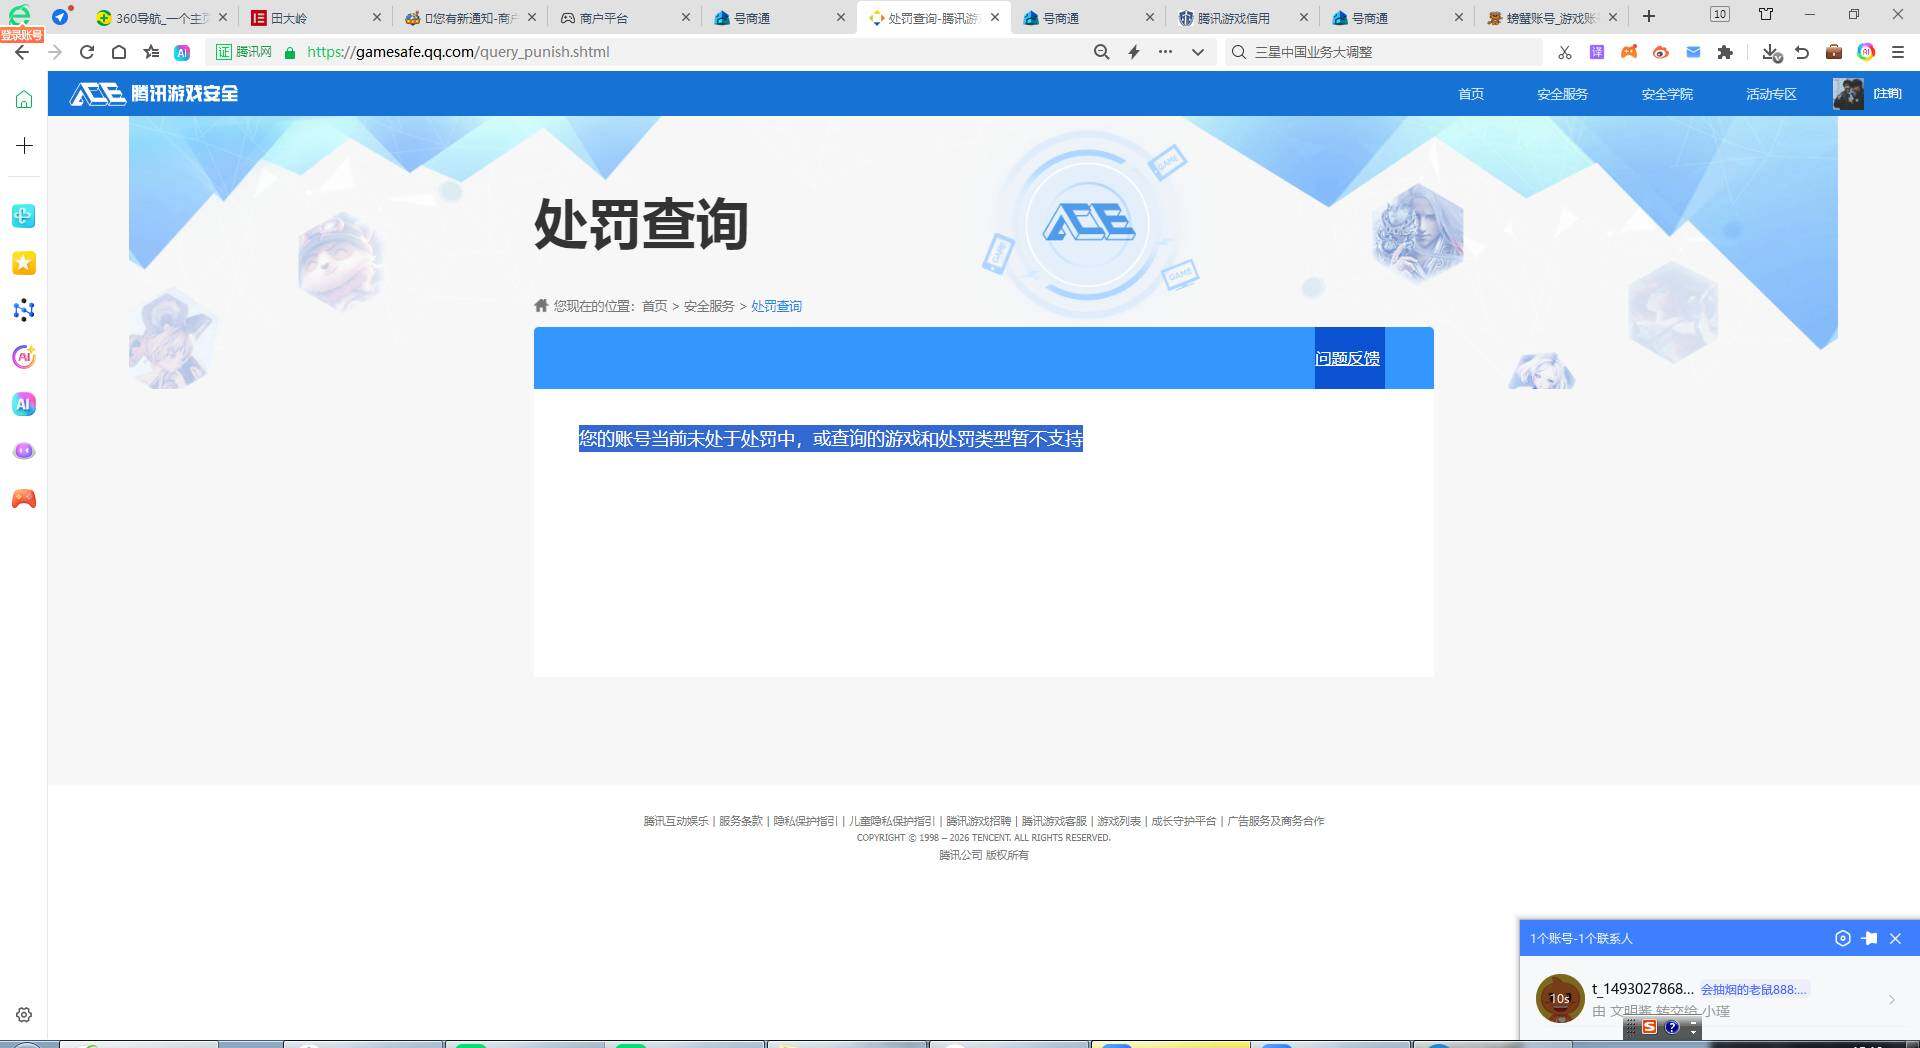This screenshot has height=1048, width=1920.
Task: Open the mail icon in the toolbar
Action: click(x=1692, y=52)
